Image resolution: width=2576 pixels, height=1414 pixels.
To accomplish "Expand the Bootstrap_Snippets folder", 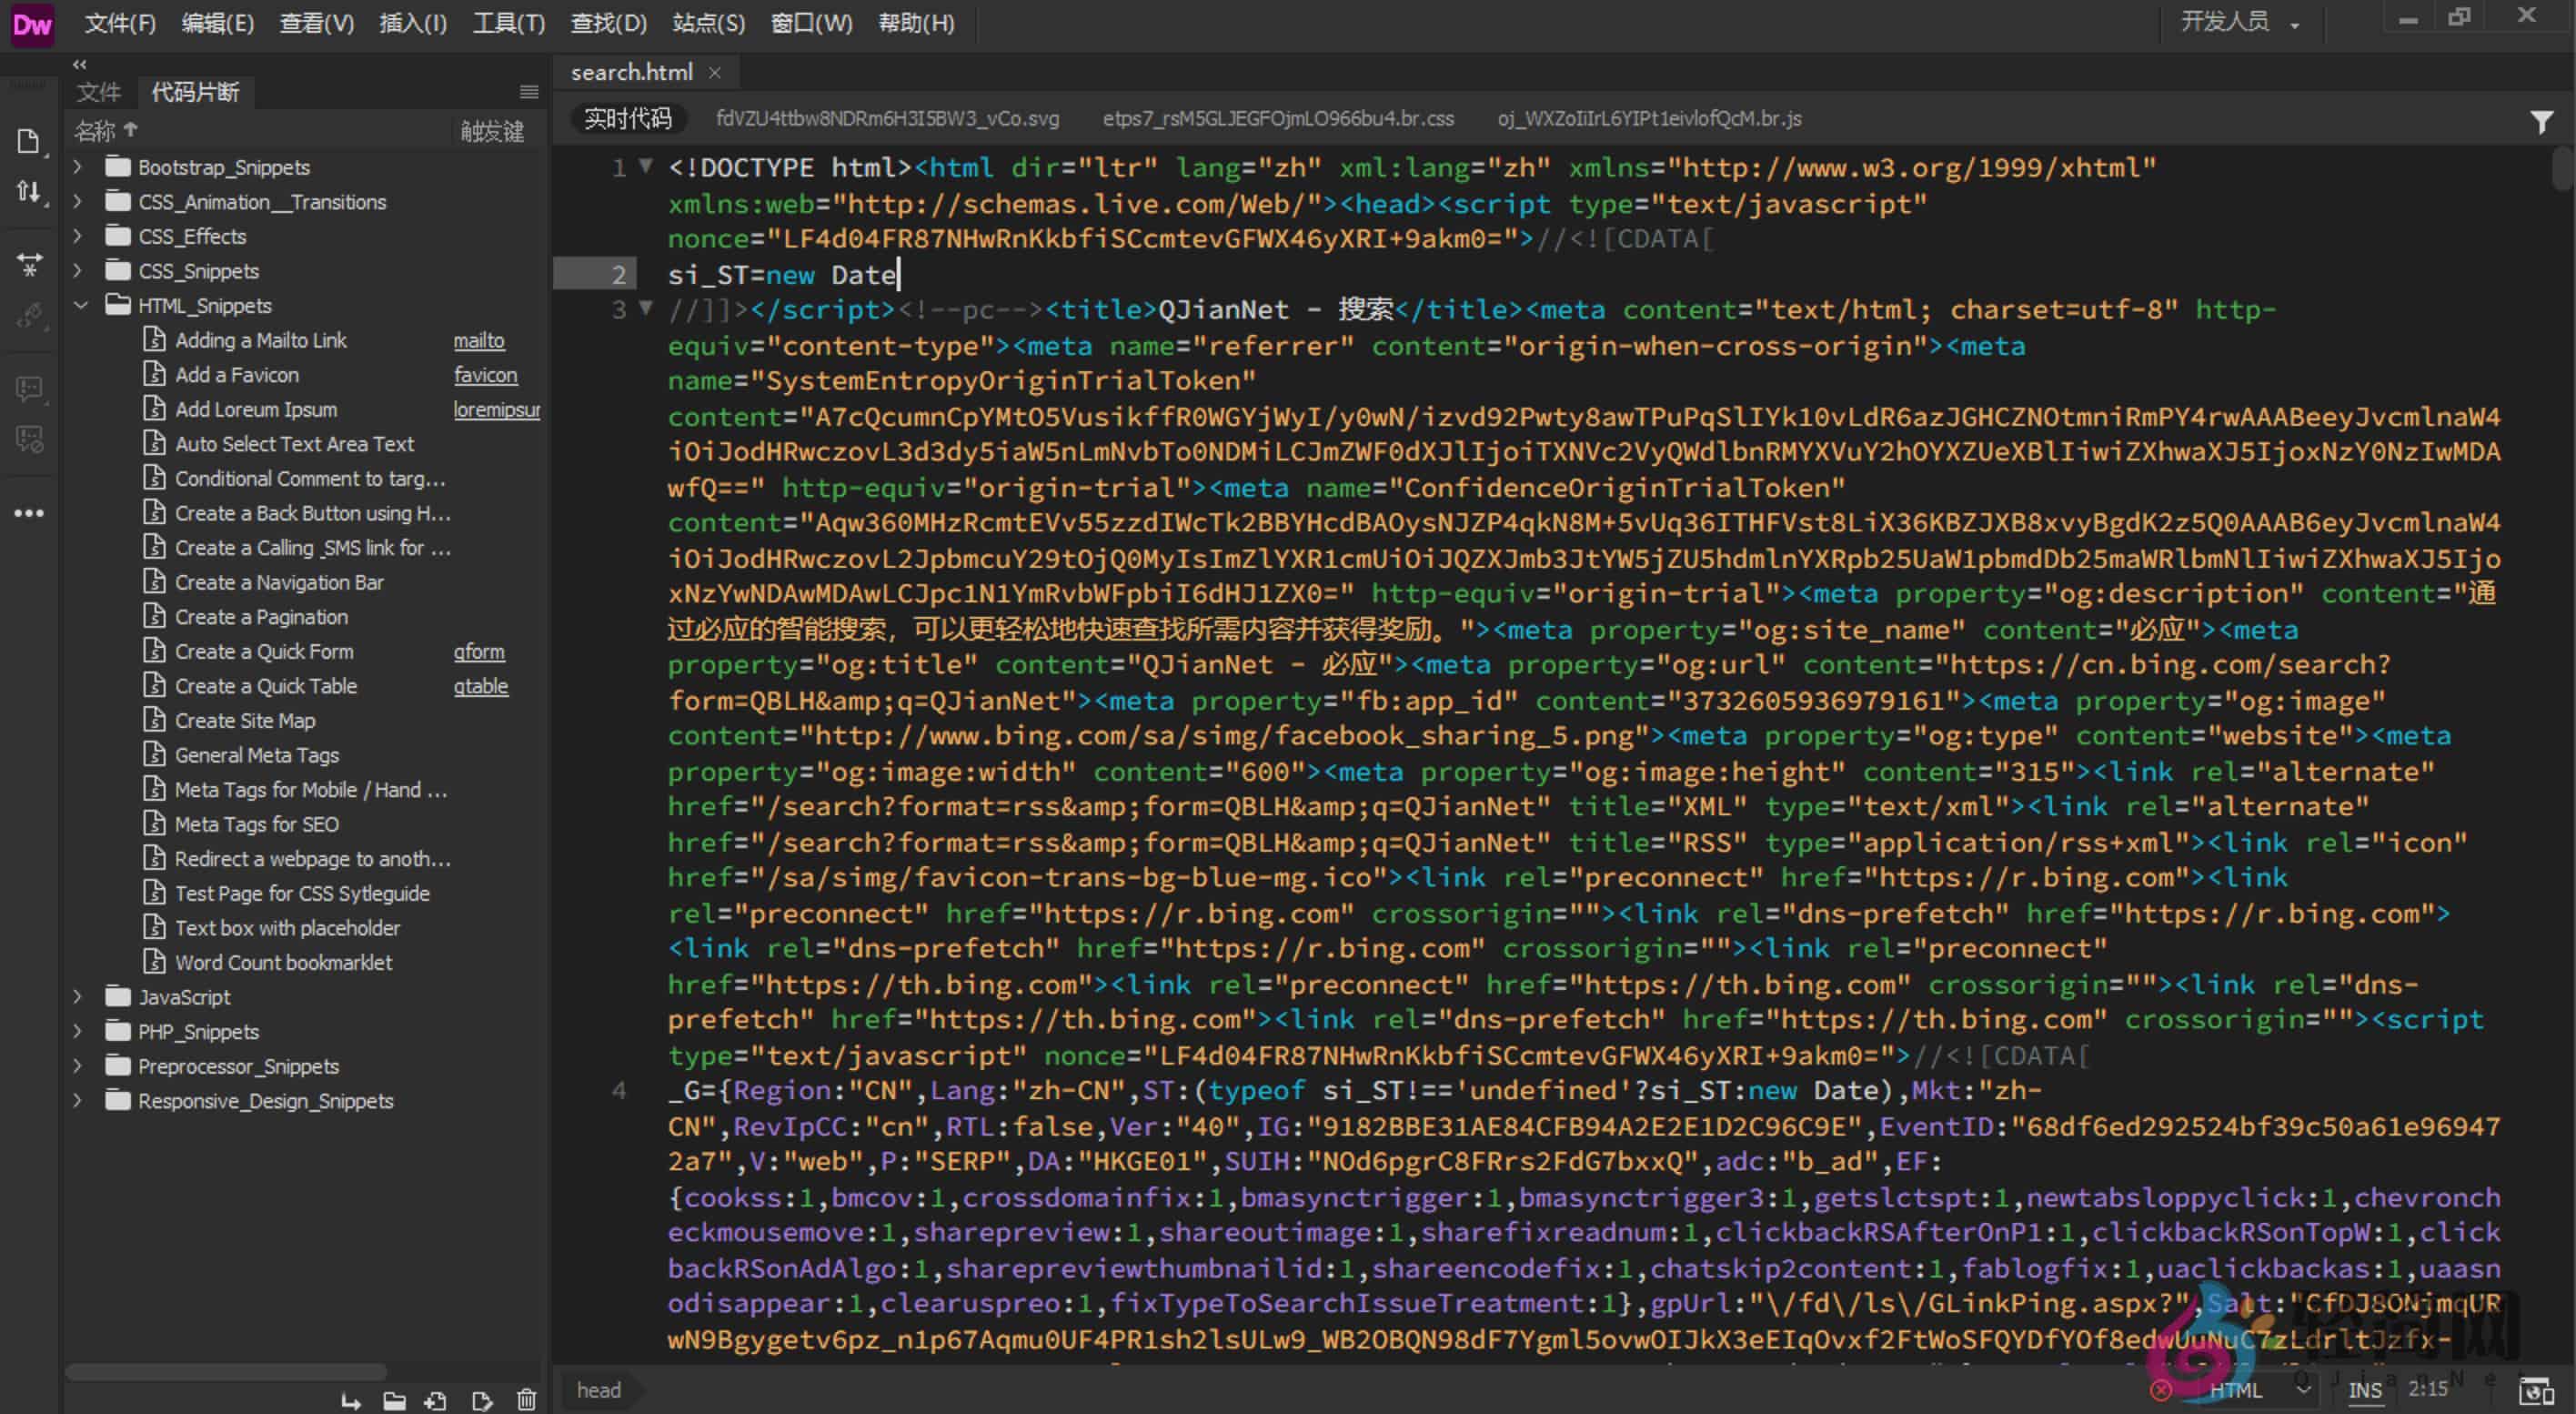I will (x=78, y=167).
